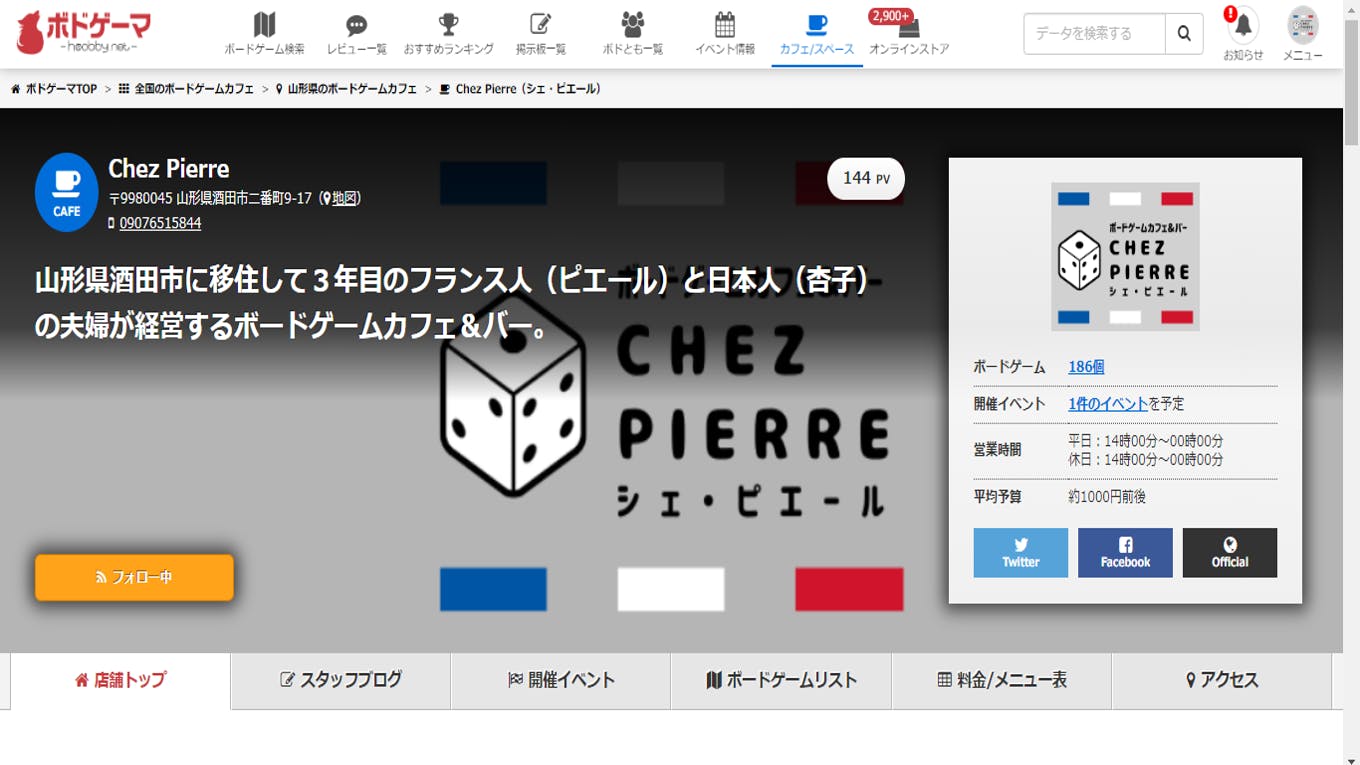Open the Price/Menu table tab

pyautogui.click(x=1001, y=680)
